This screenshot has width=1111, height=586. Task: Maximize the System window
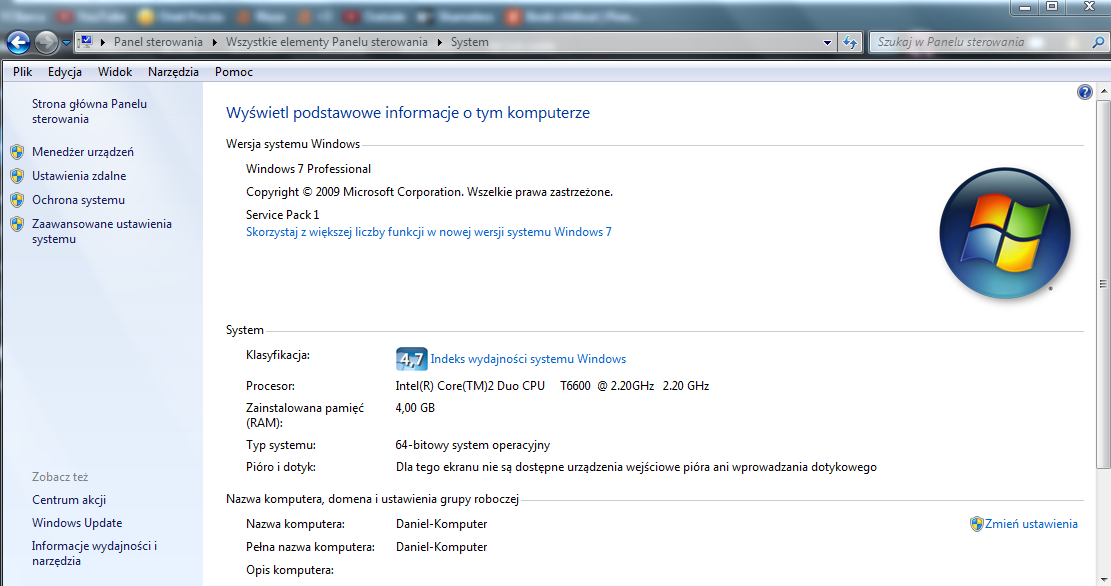pos(1052,6)
